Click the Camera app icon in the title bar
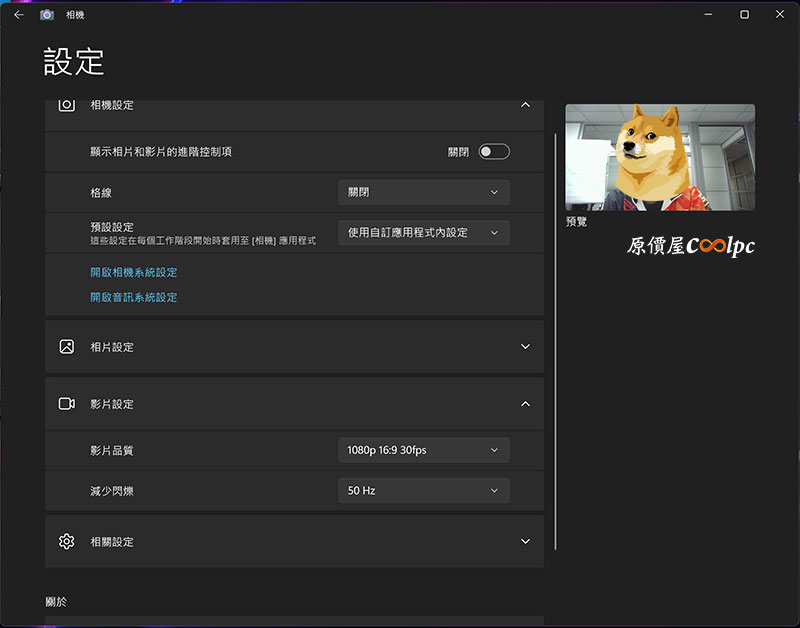 (x=47, y=15)
